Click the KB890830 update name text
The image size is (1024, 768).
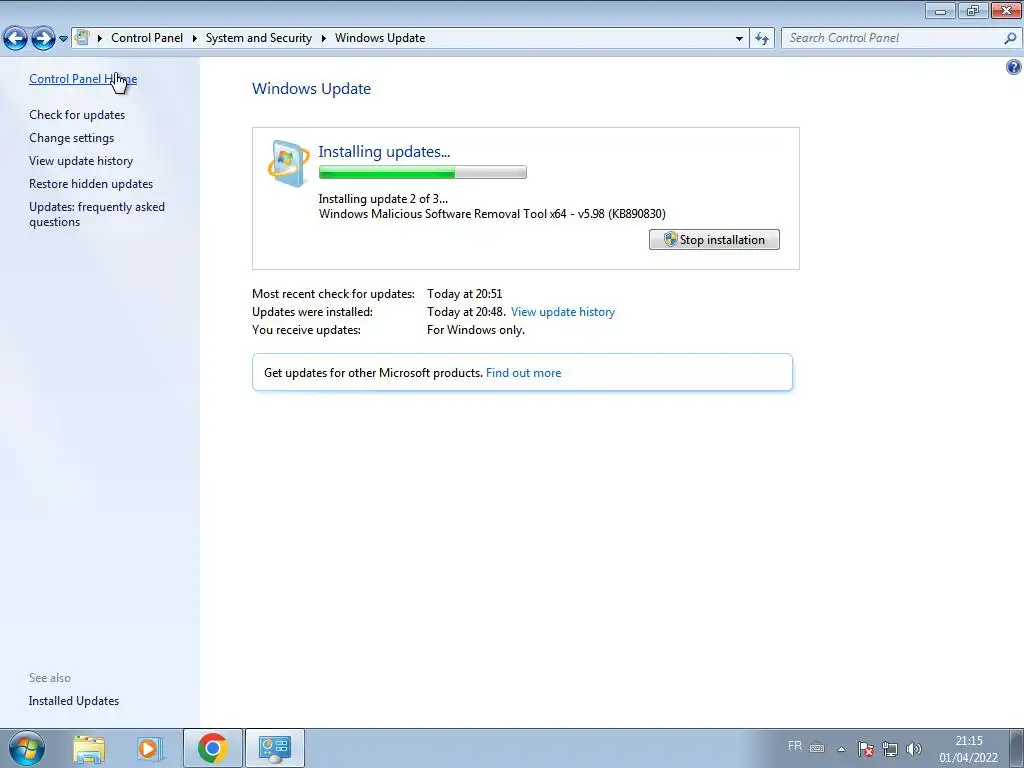[492, 214]
